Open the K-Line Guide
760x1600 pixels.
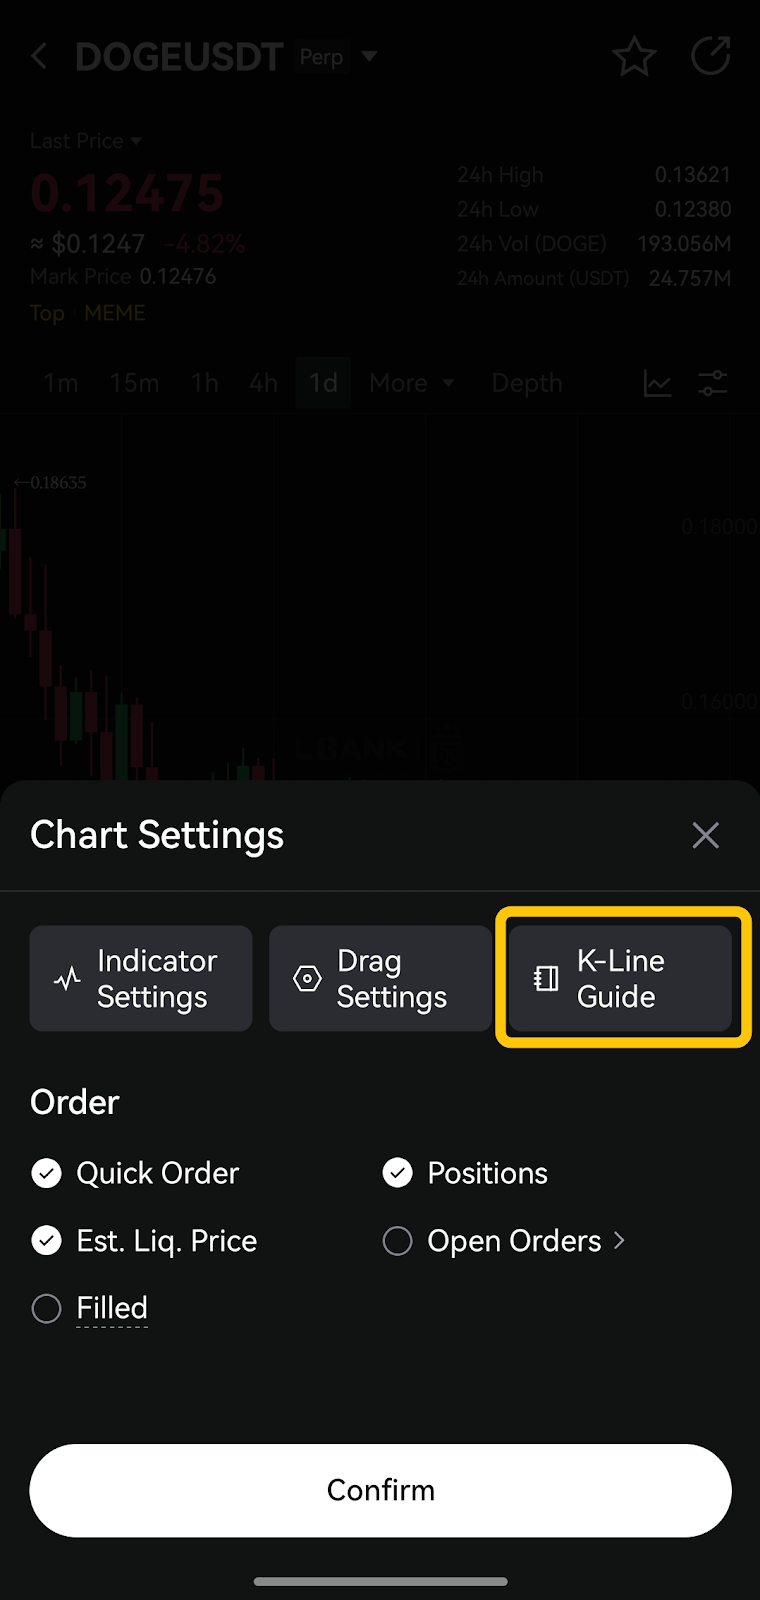tap(620, 979)
